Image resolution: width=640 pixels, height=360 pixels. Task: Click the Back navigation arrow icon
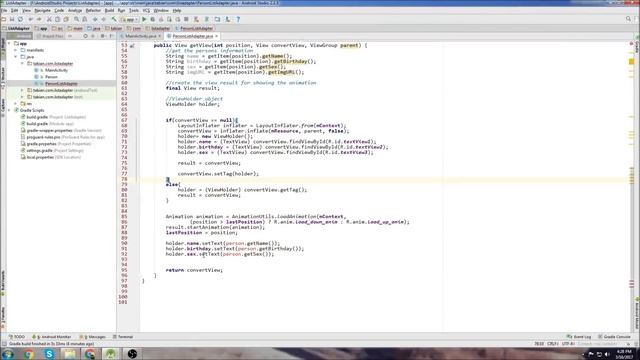coord(95,19)
